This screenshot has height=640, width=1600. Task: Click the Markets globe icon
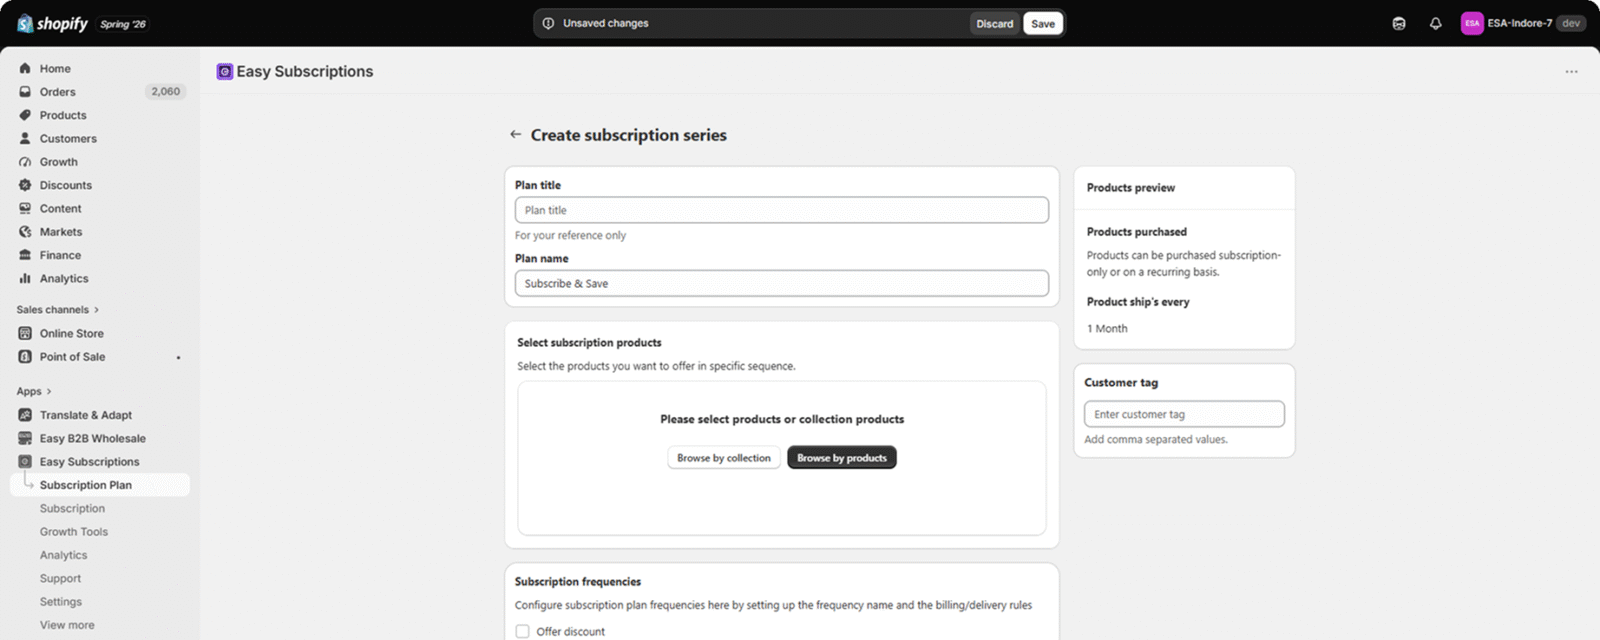pos(25,231)
